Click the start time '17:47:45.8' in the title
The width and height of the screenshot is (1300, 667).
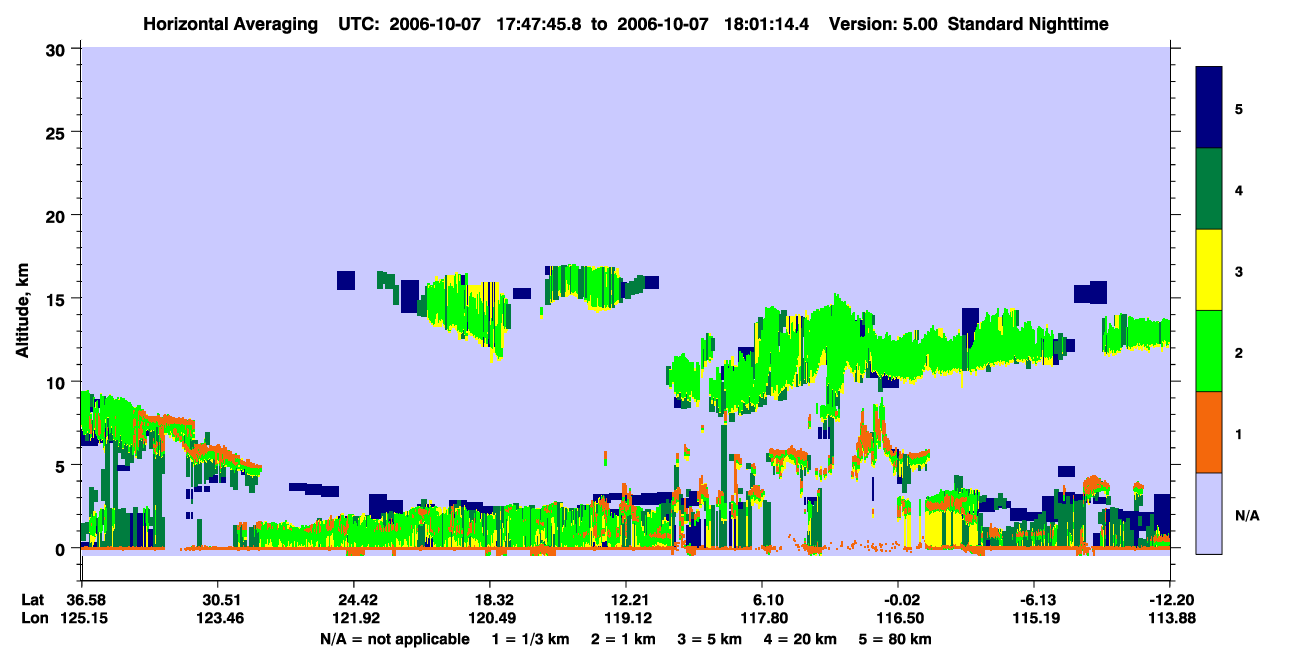pos(538,23)
